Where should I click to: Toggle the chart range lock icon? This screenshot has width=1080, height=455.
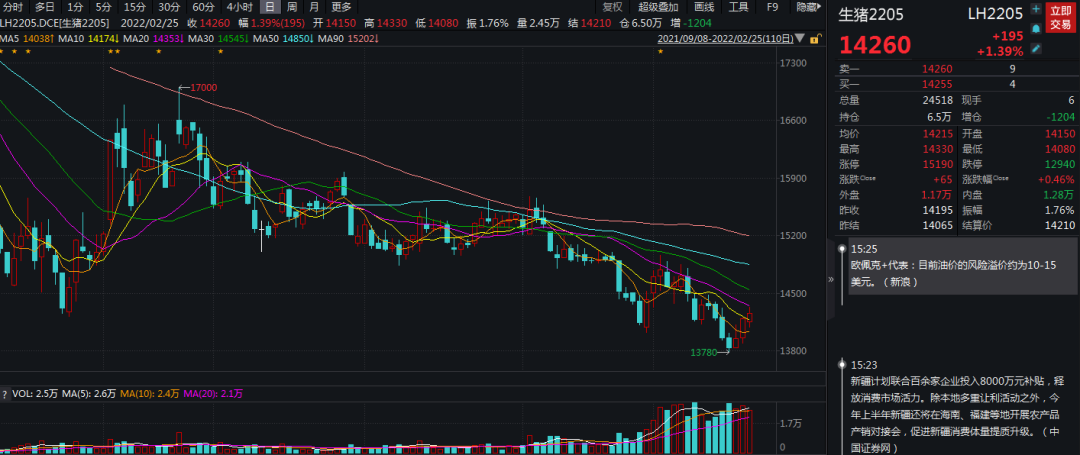pyautogui.click(x=816, y=38)
